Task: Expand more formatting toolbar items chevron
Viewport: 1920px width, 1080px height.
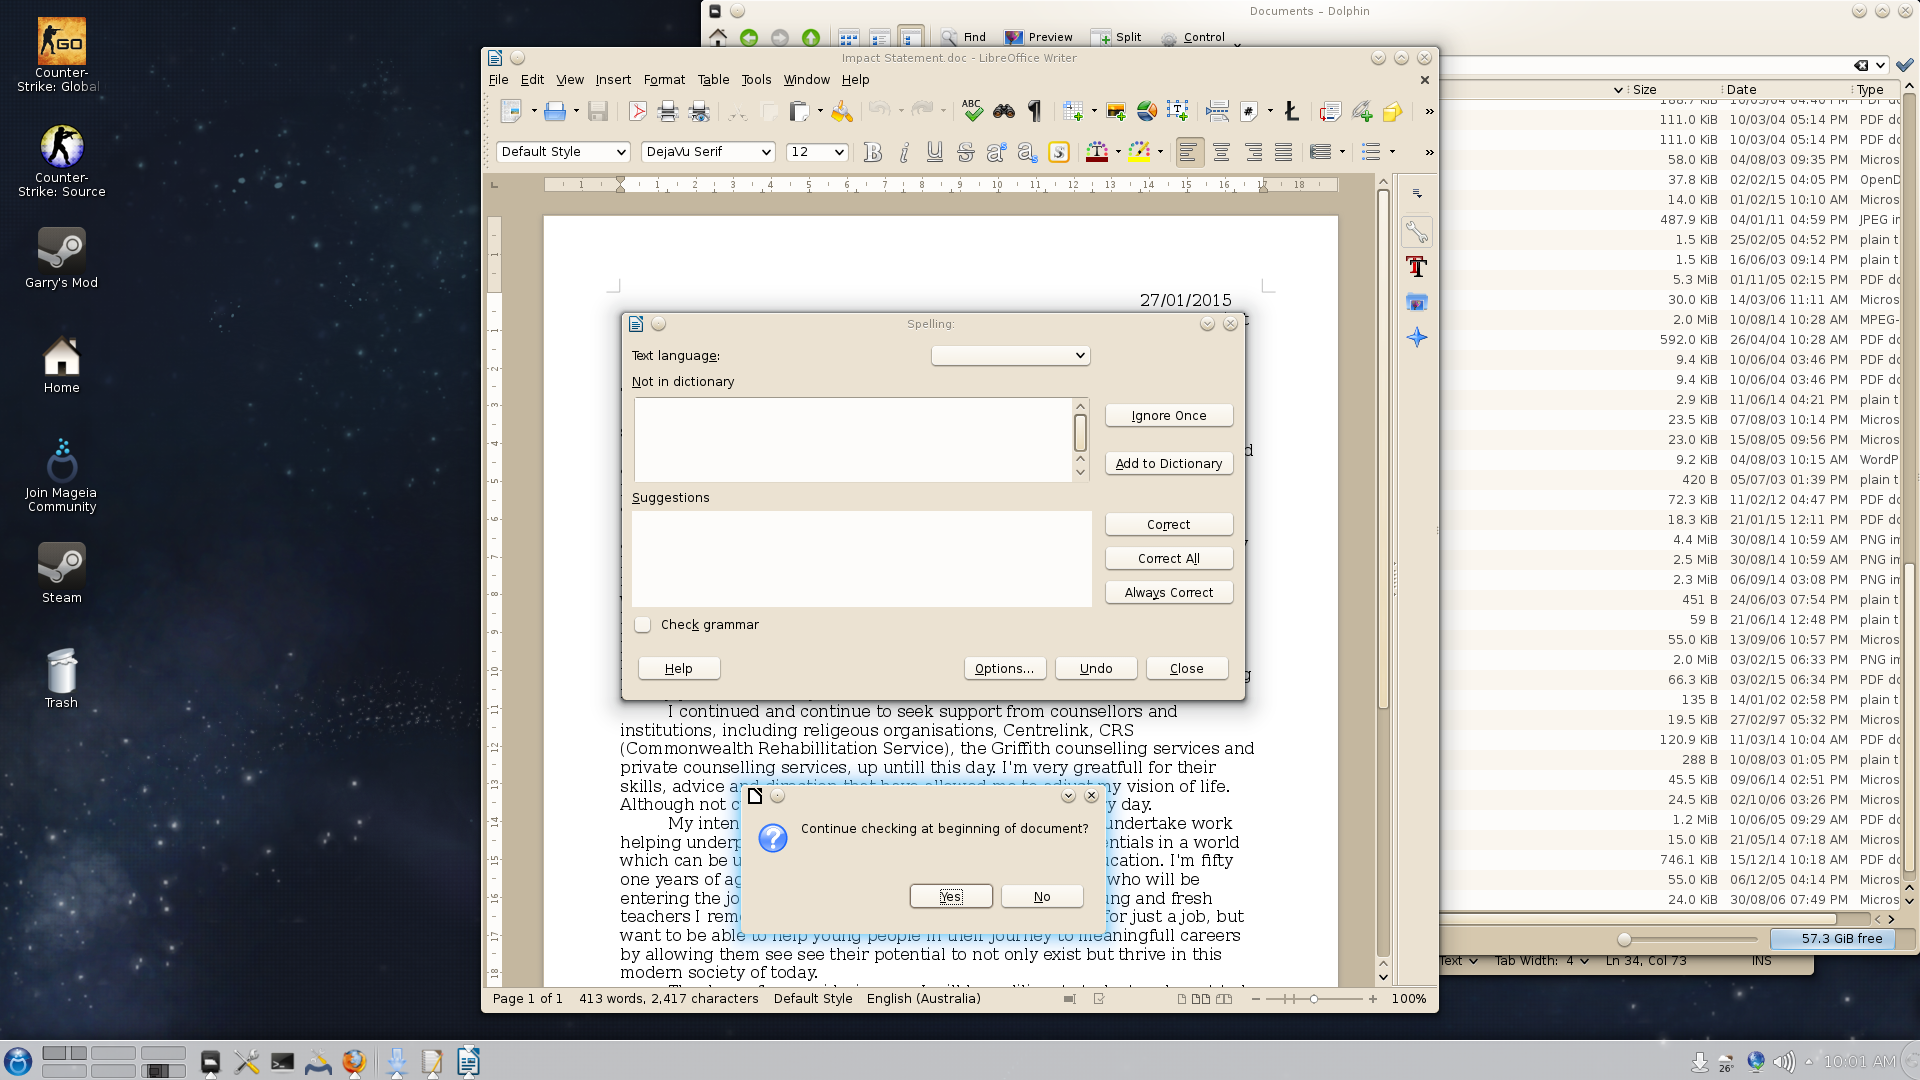Action: (1429, 152)
